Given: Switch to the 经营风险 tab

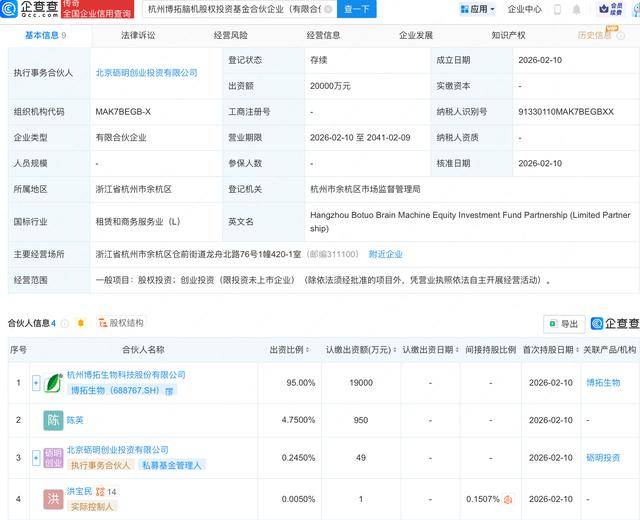Looking at the screenshot, I should [231, 35].
